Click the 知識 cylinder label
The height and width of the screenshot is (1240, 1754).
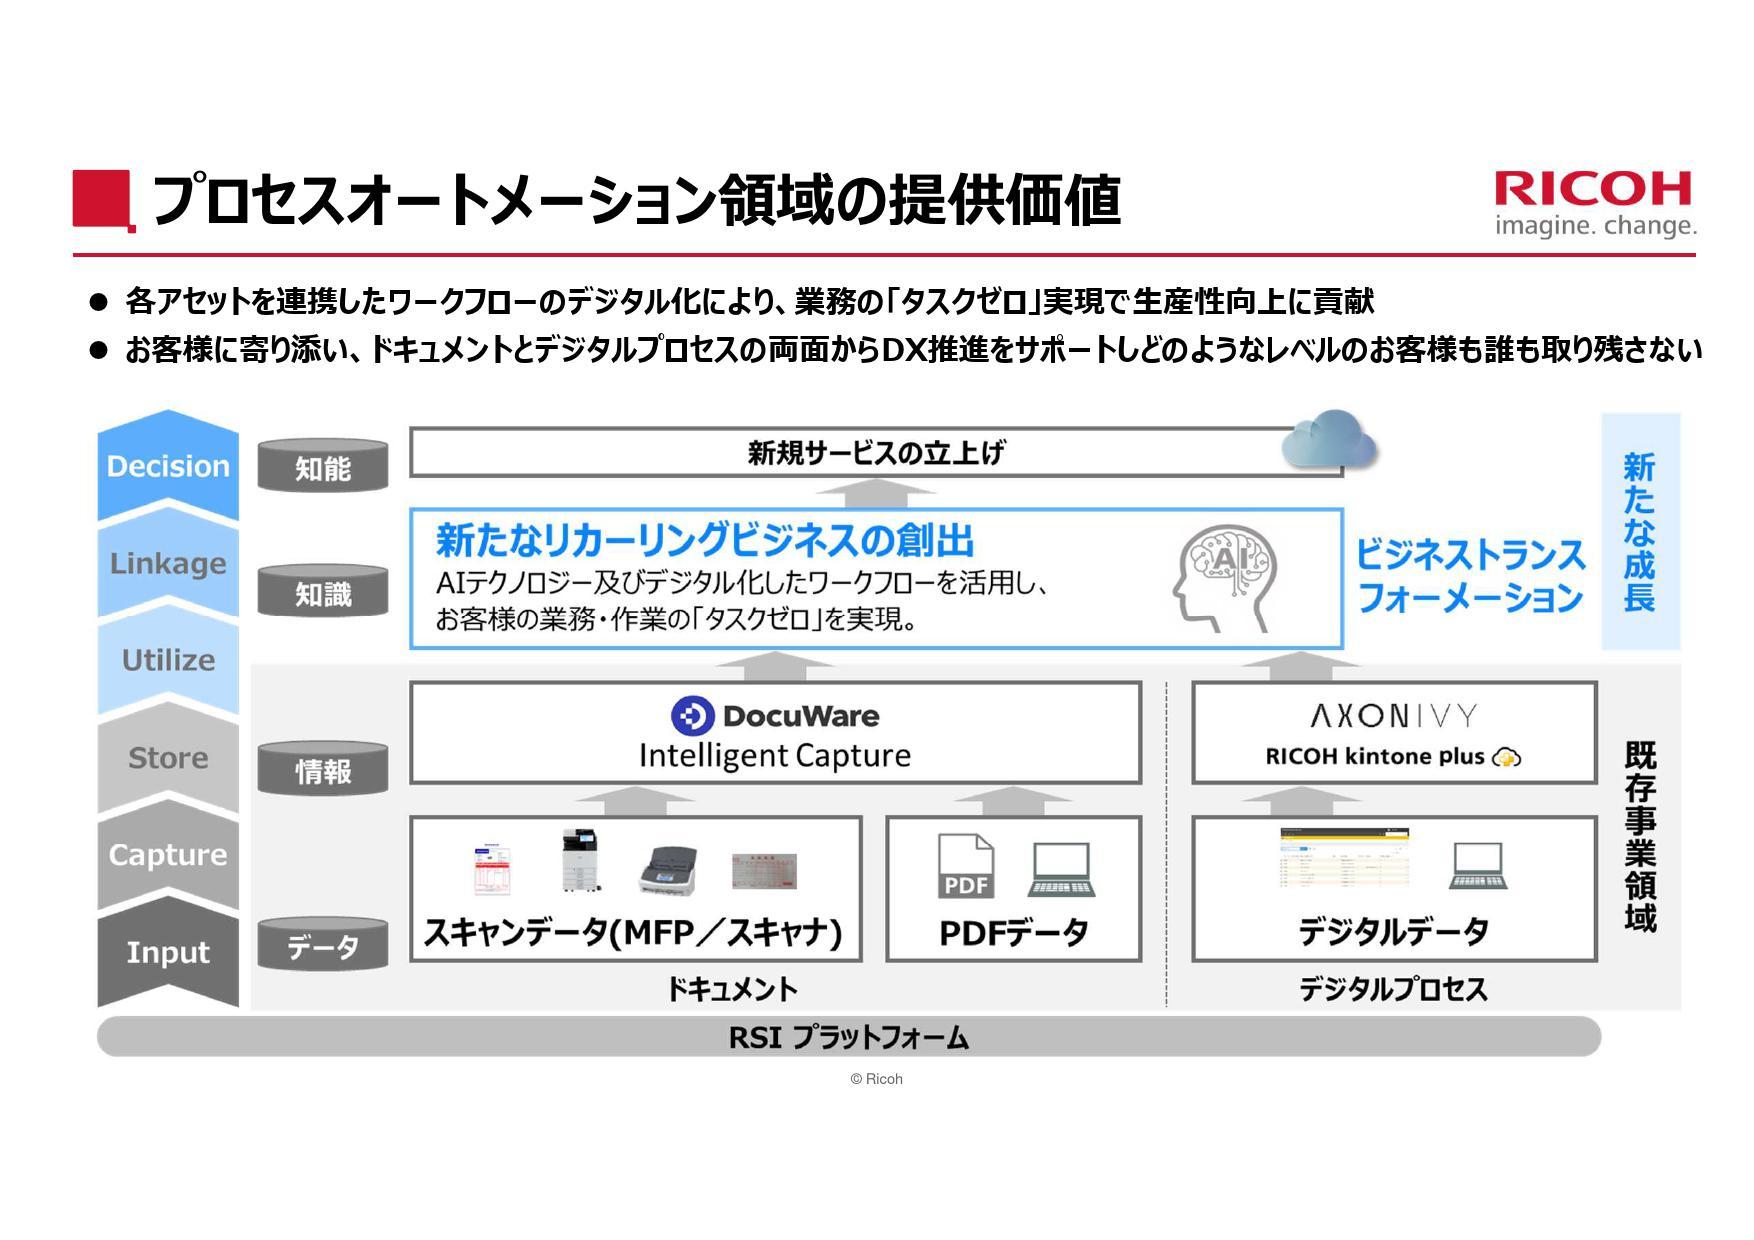(x=323, y=592)
